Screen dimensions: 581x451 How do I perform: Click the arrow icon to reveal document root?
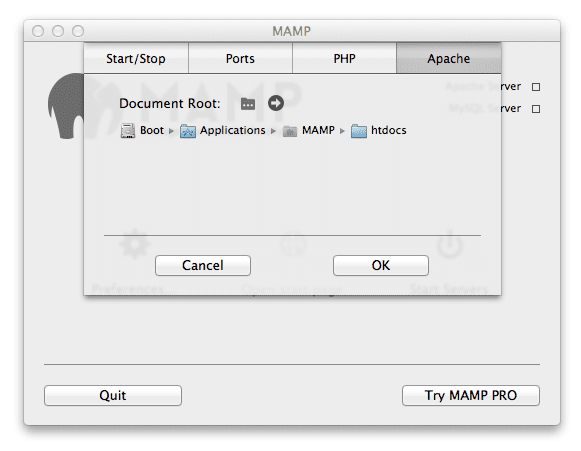[276, 103]
